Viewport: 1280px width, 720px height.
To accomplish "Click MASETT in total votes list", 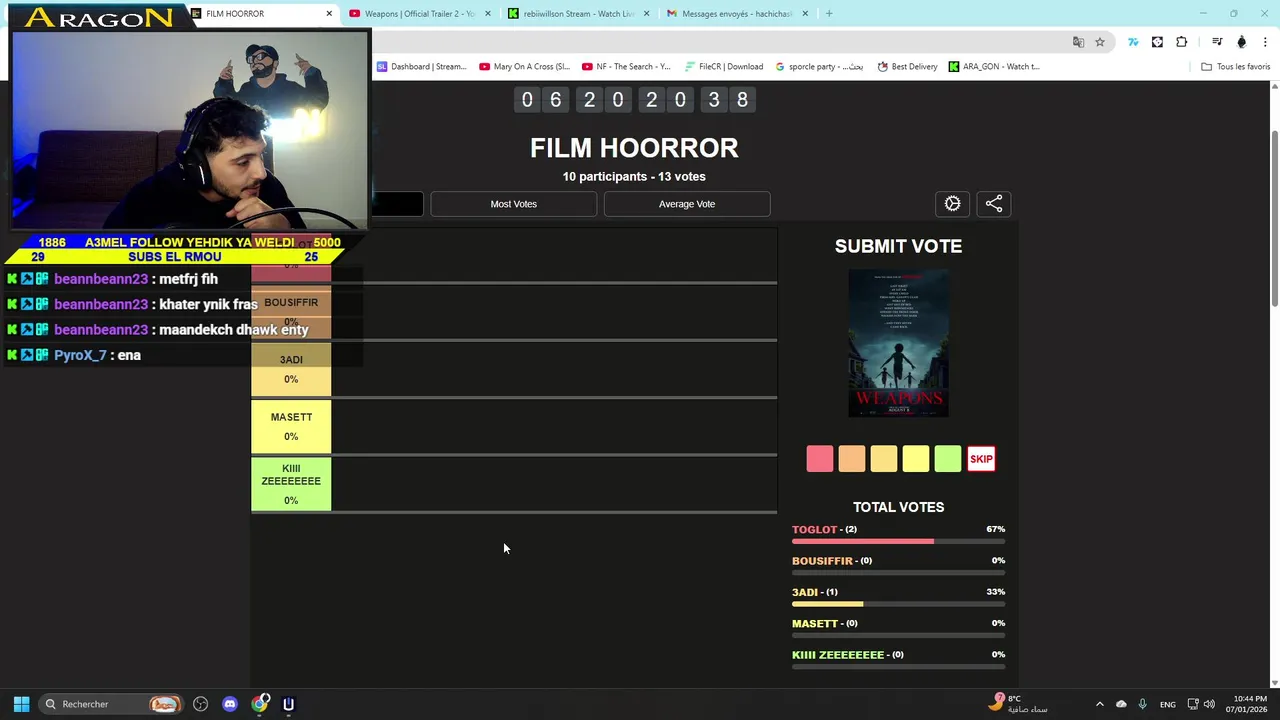I will (815, 623).
